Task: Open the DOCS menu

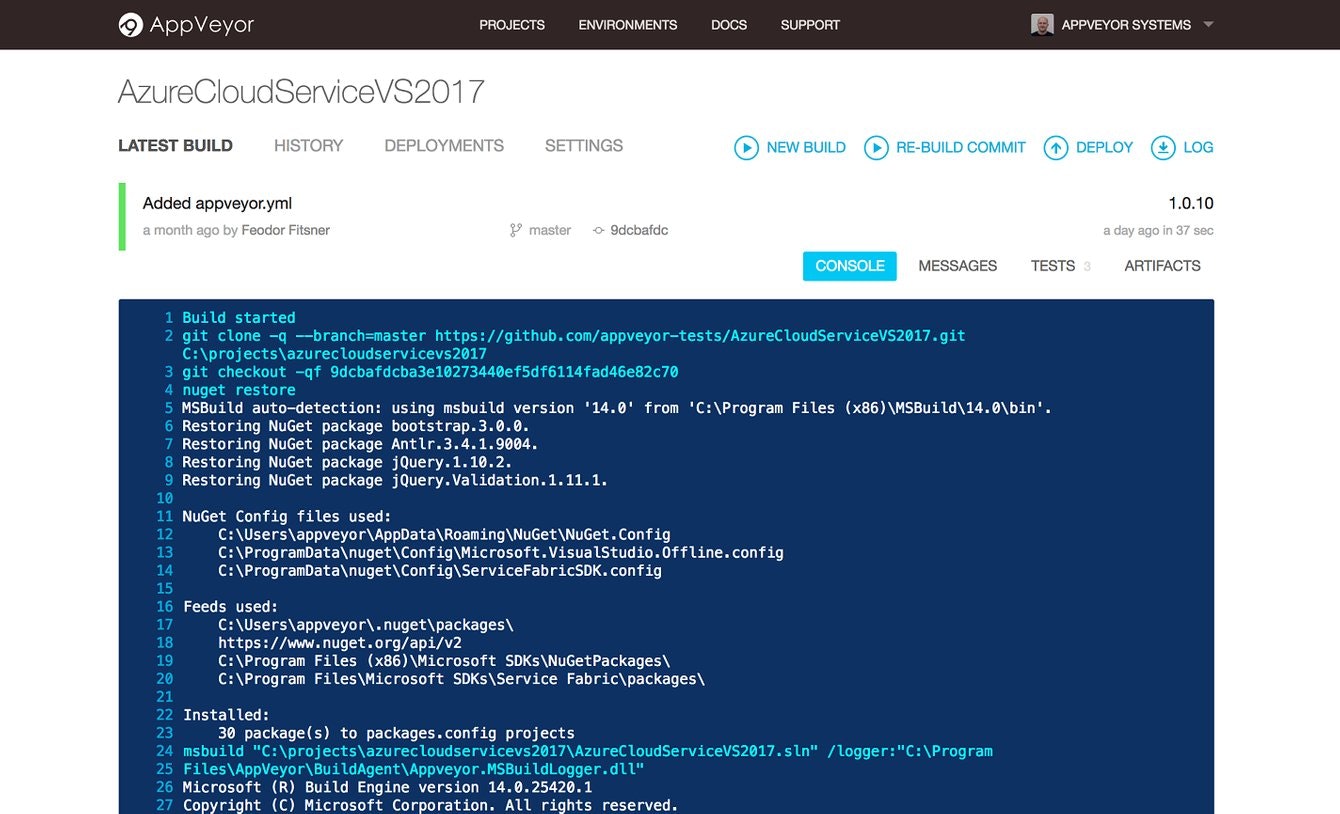Action: 729,25
